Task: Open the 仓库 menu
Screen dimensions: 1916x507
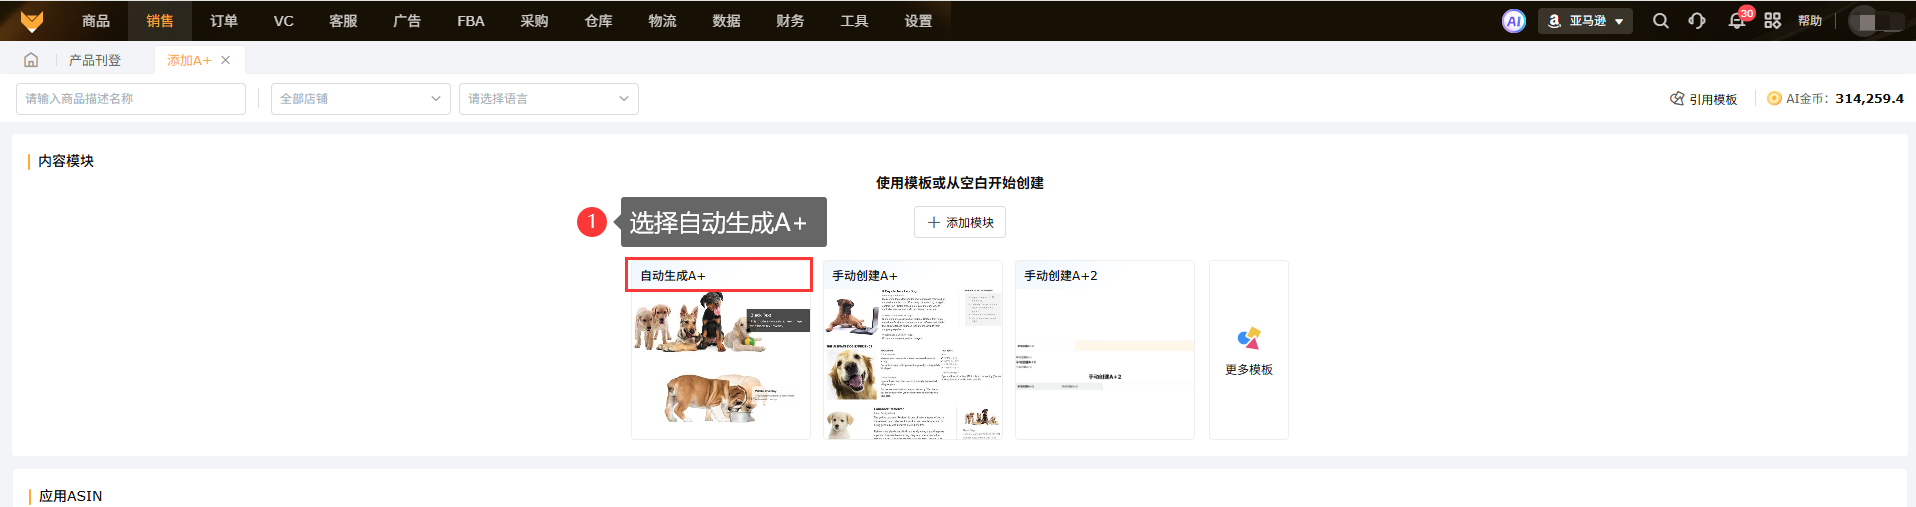Action: [x=598, y=21]
